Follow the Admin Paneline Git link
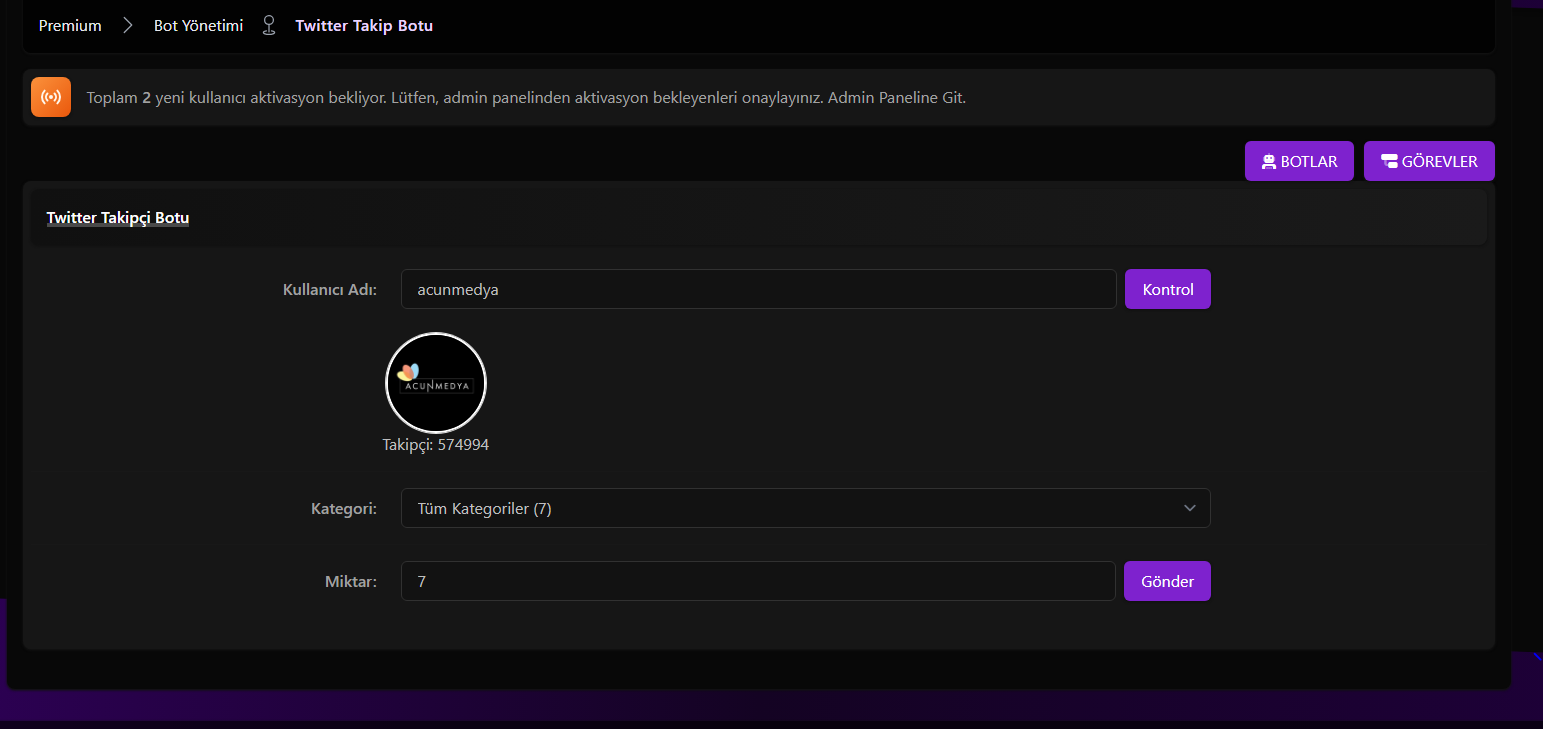 pyautogui.click(x=896, y=98)
